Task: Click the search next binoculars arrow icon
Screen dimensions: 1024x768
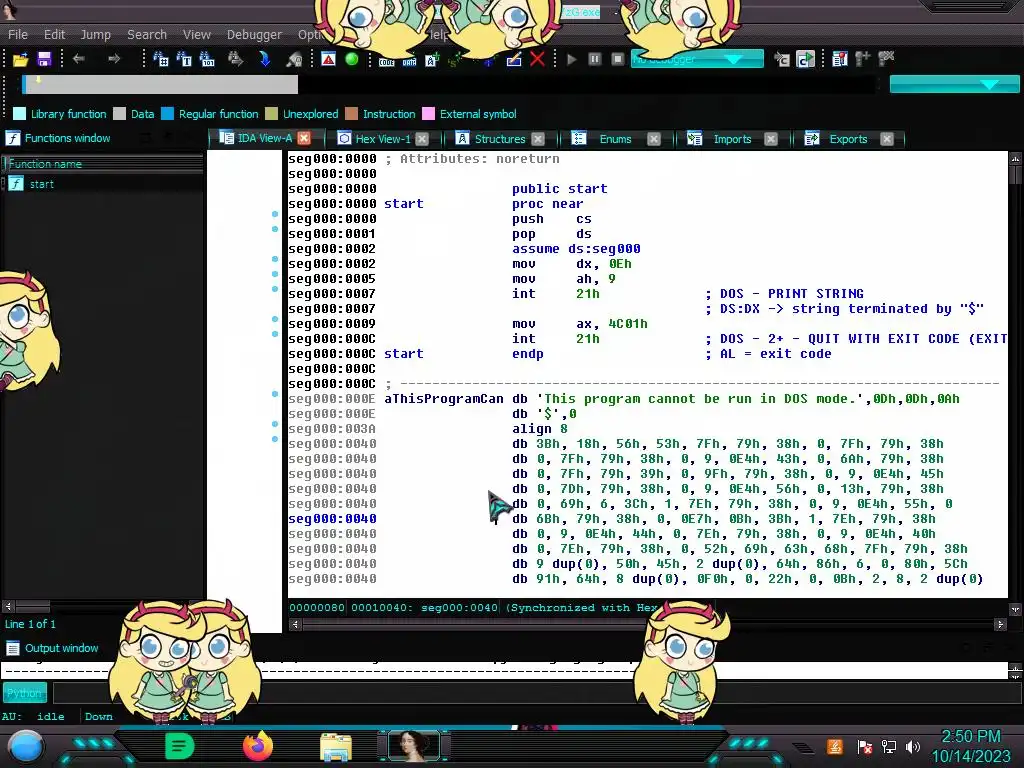Action: (235, 59)
